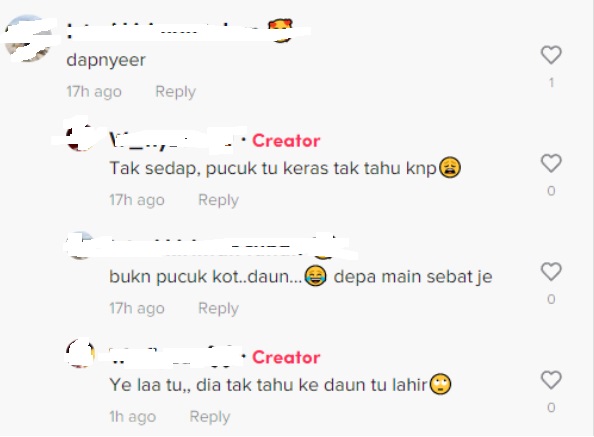The height and width of the screenshot is (437, 594).
Task: Open profile picture of the 'dapnyeer' commenter
Action: [28, 38]
